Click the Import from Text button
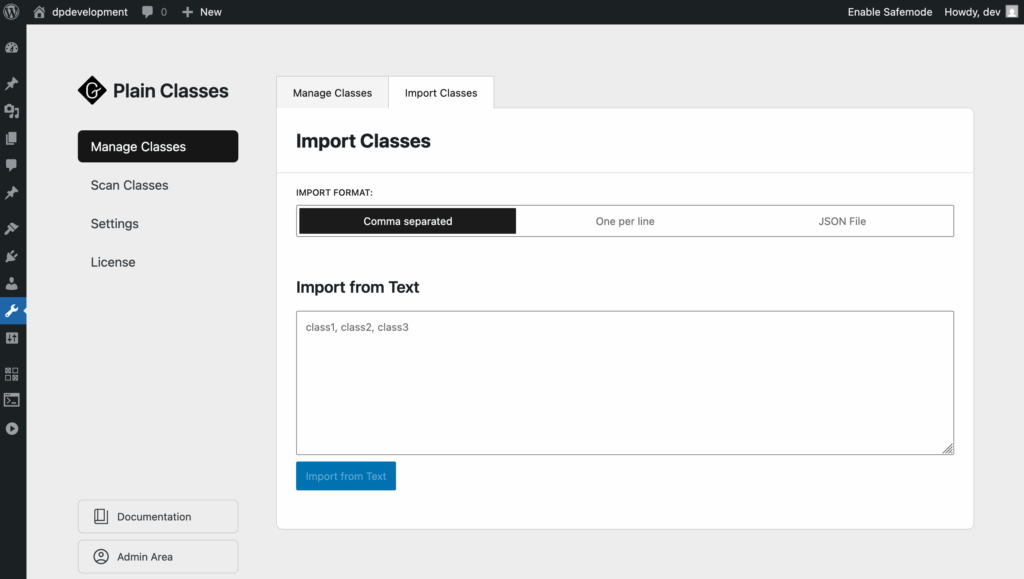 (346, 476)
